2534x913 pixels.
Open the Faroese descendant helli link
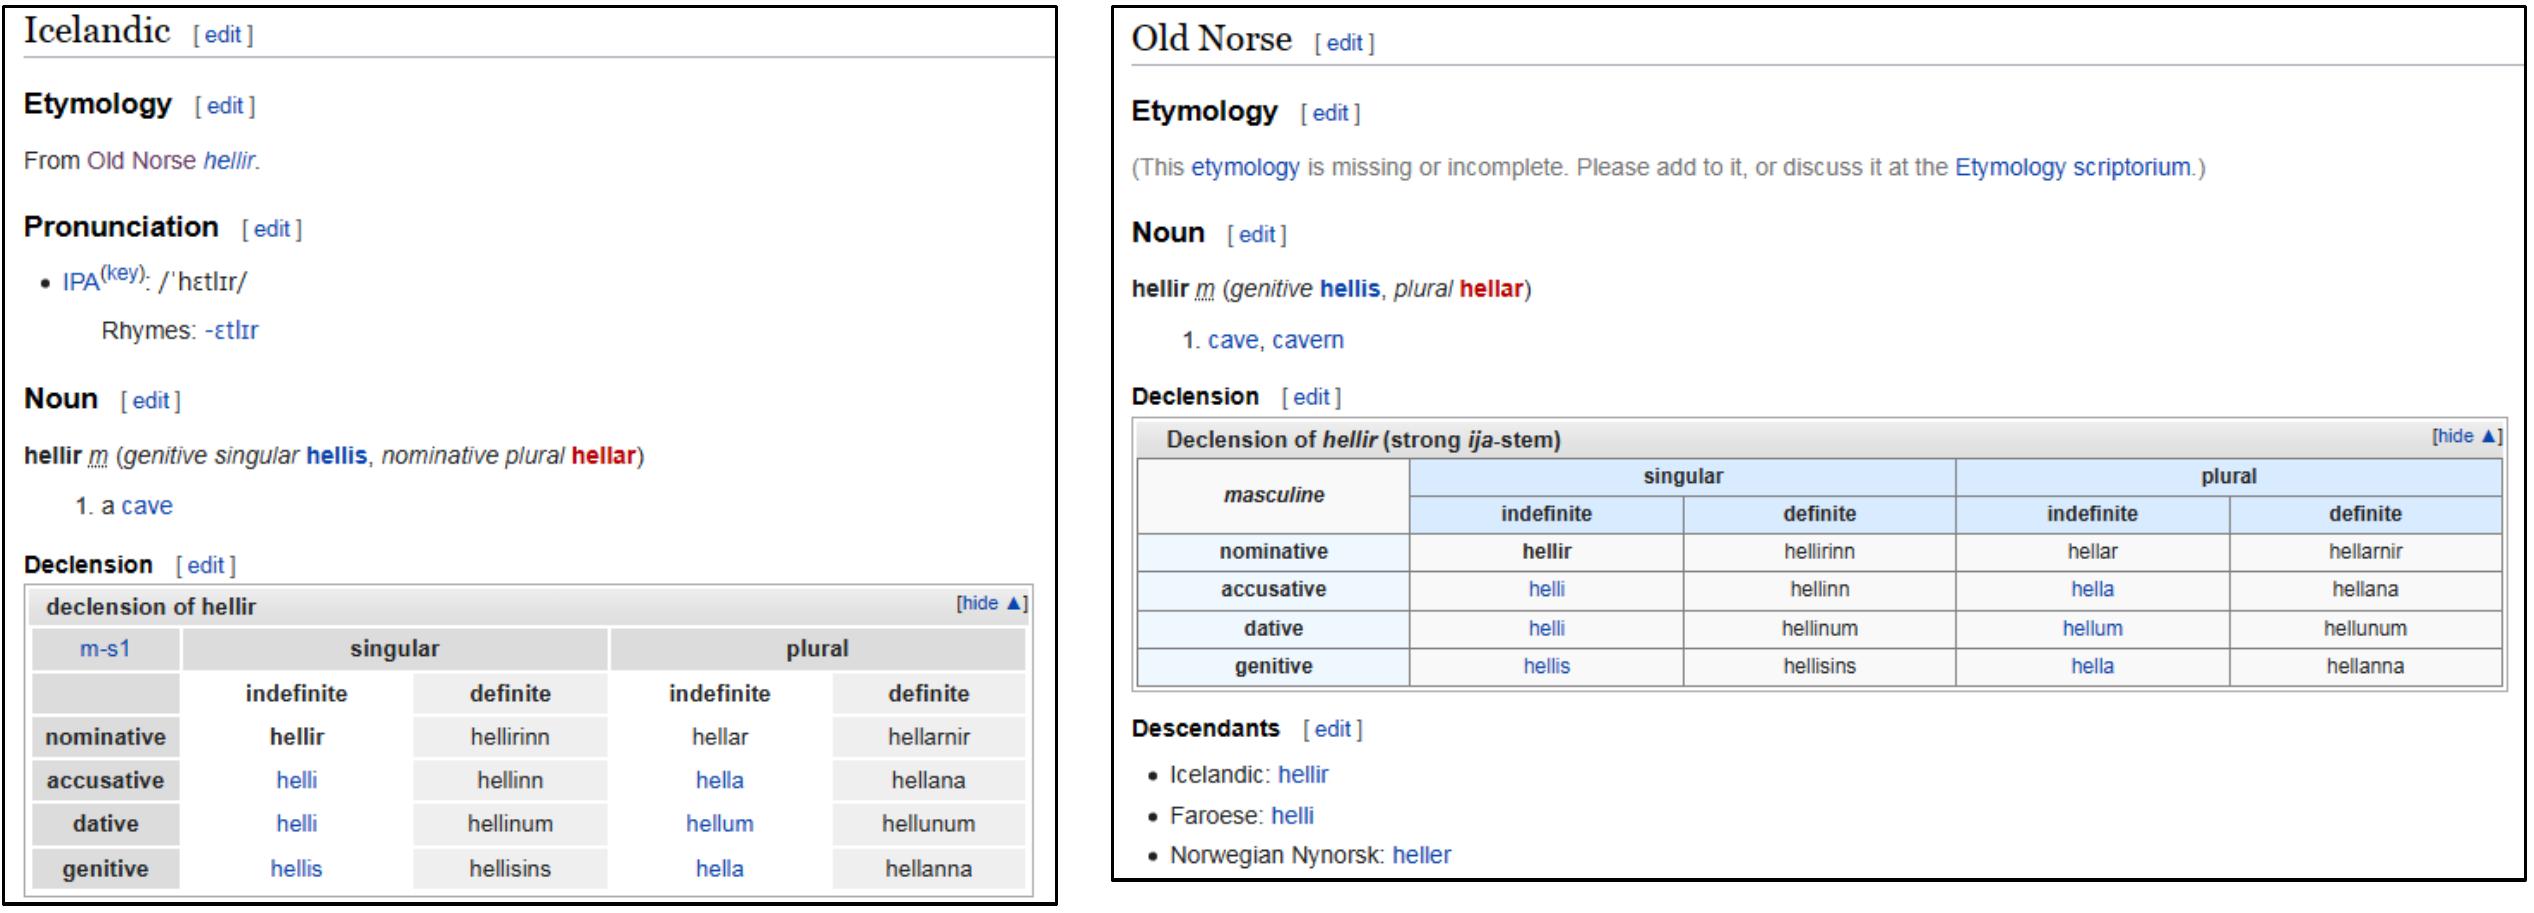pos(1291,815)
